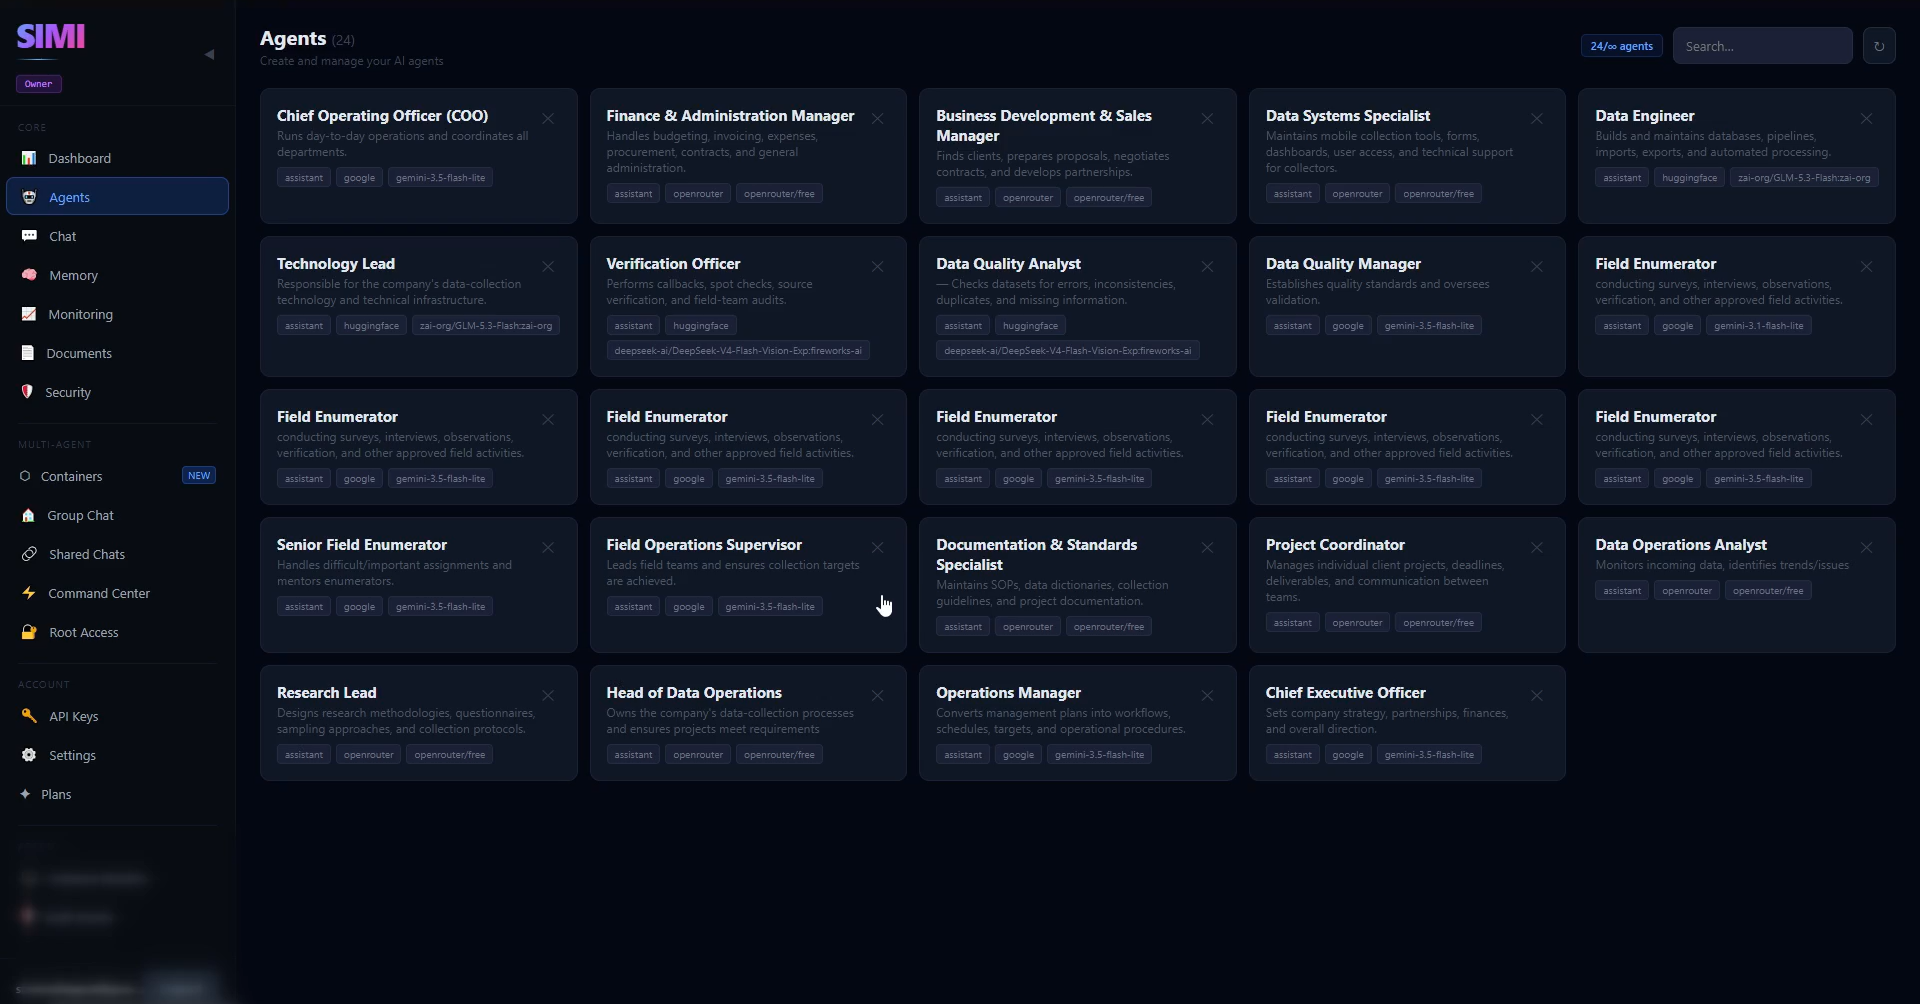The height and width of the screenshot is (1004, 1920).
Task: Click the Security shield icon
Action: point(27,392)
